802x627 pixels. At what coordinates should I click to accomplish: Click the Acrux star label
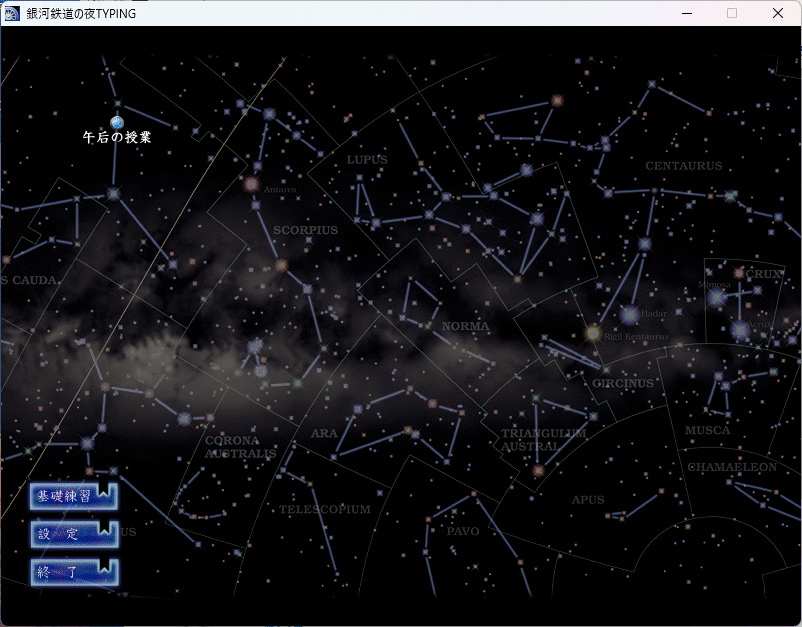click(x=759, y=324)
